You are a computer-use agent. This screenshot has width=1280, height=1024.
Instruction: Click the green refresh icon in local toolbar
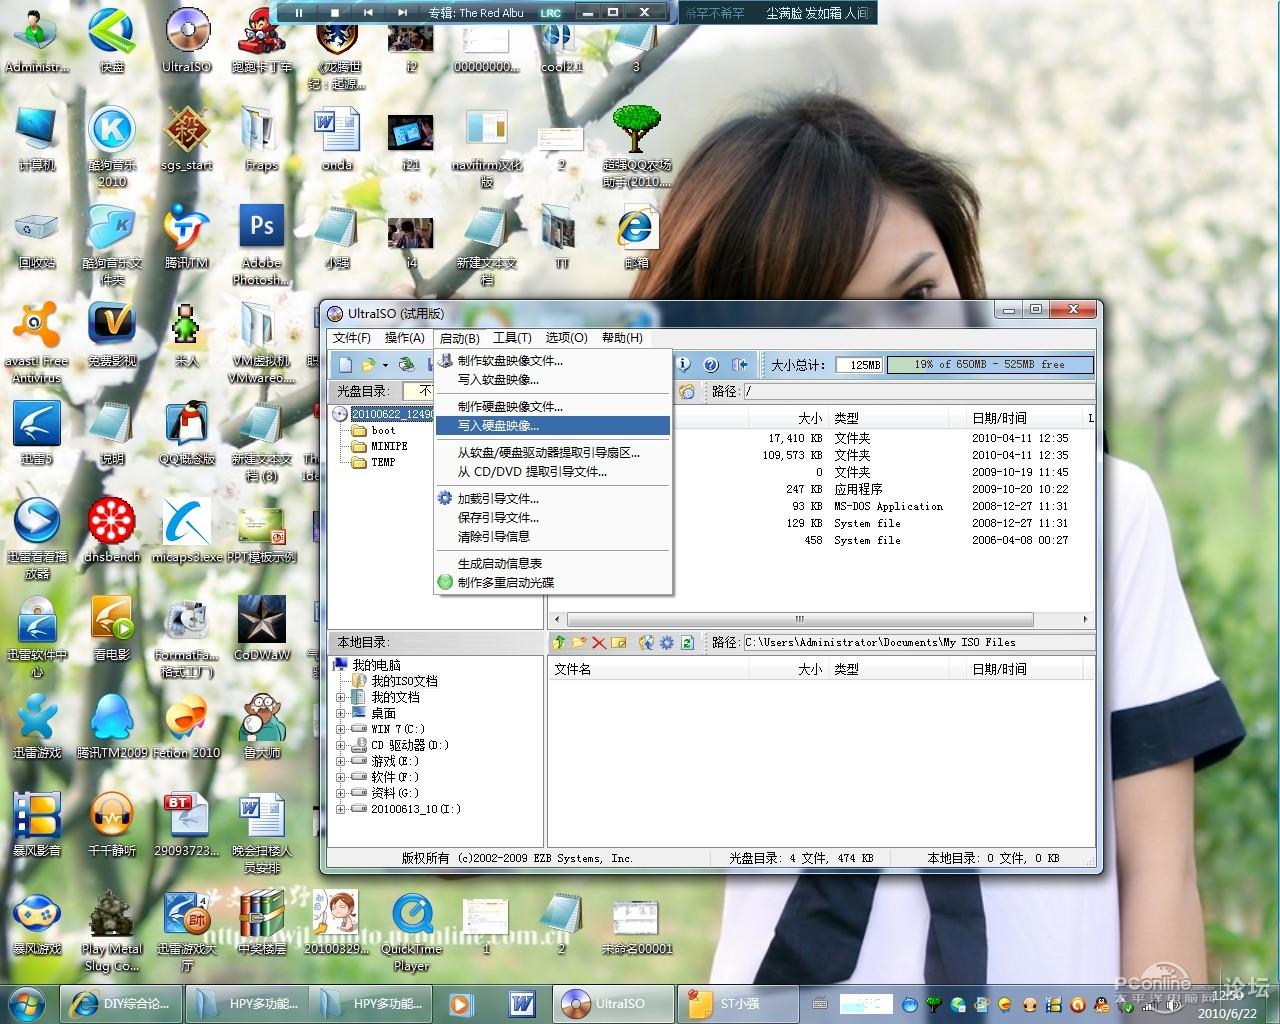[687, 642]
